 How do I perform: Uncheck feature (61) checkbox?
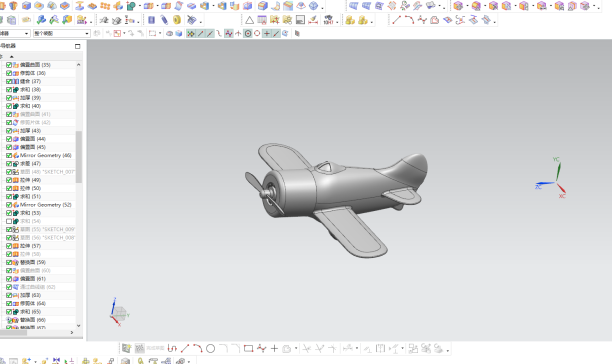[x=9, y=279]
